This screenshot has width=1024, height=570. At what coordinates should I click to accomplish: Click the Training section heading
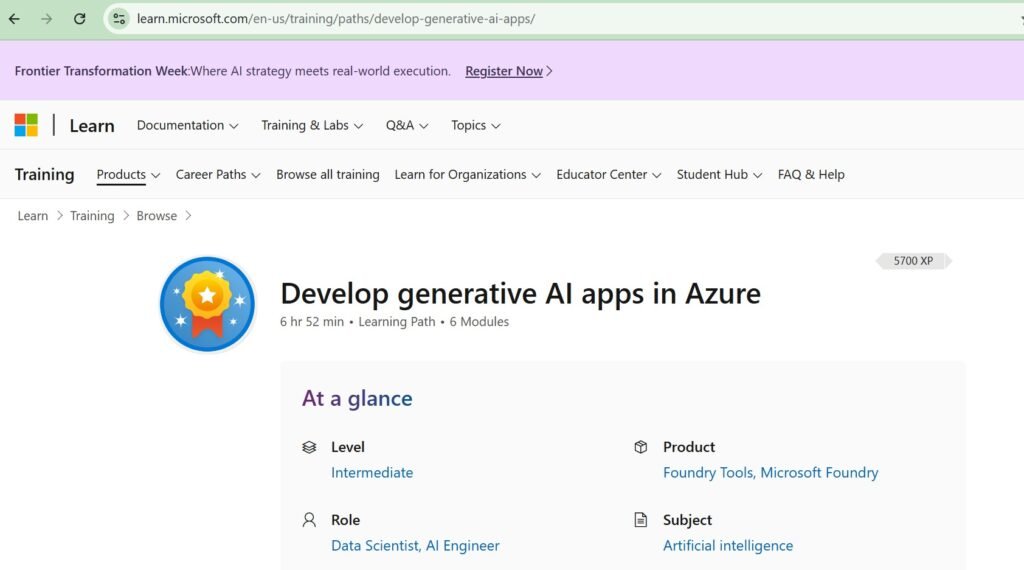(x=44, y=174)
